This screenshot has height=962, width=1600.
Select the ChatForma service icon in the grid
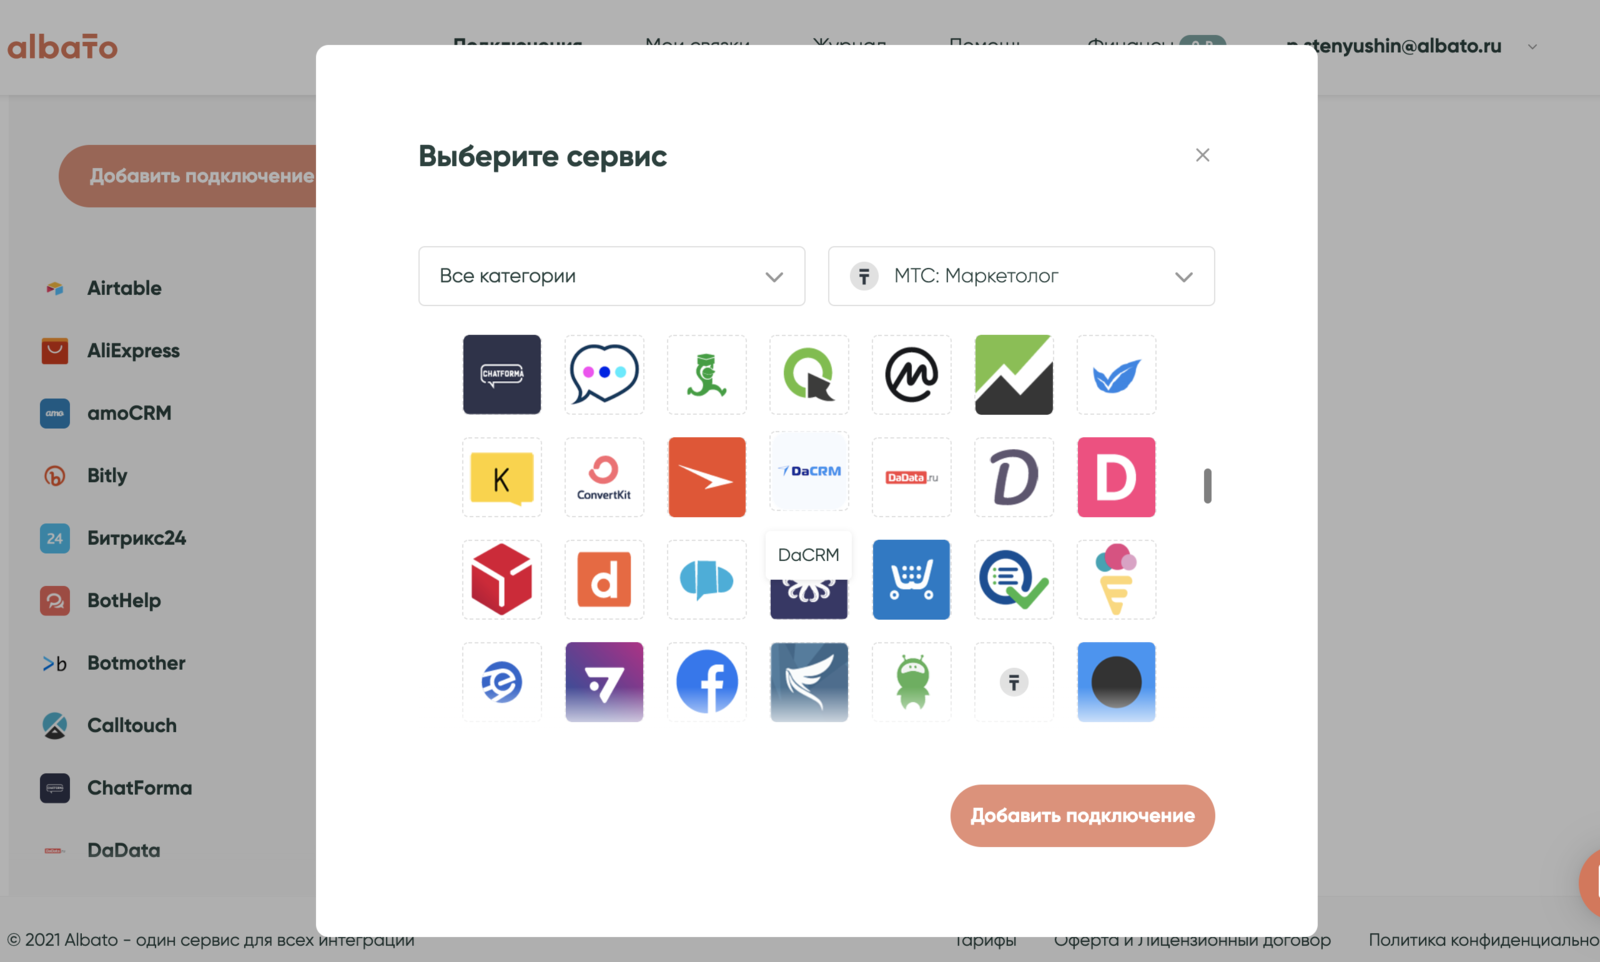[502, 375]
